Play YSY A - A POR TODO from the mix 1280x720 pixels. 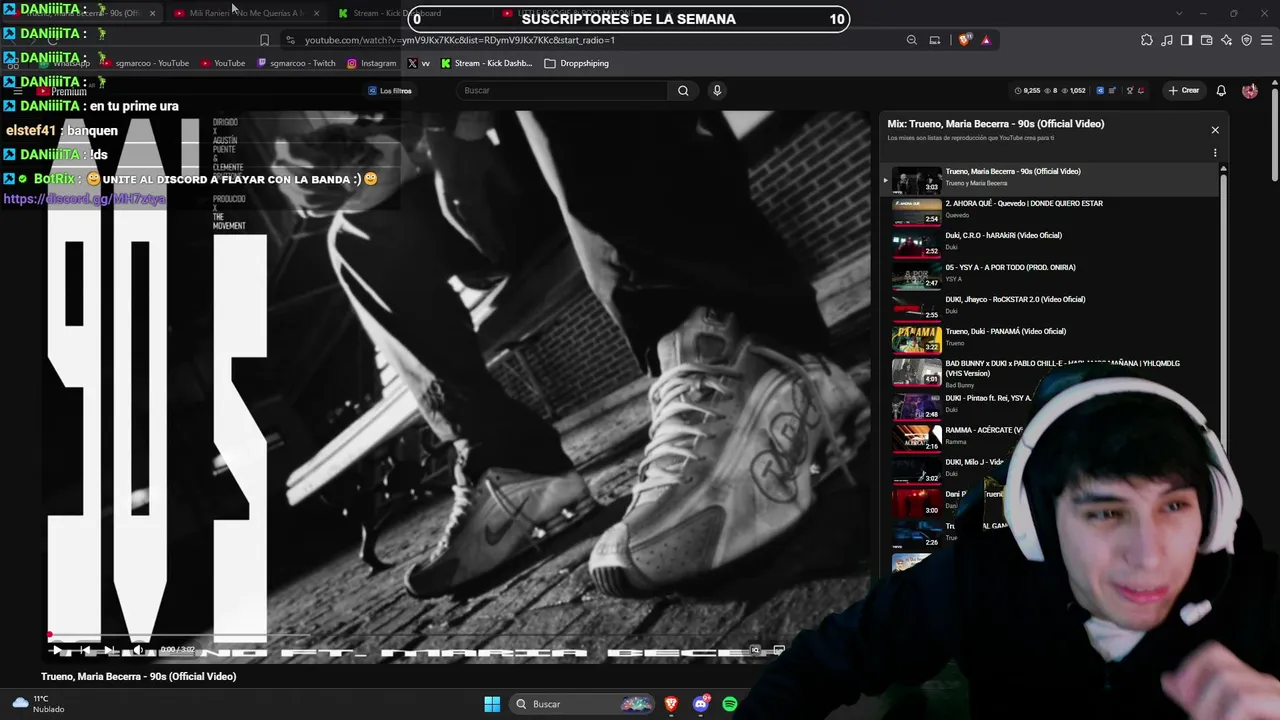(x=1050, y=277)
